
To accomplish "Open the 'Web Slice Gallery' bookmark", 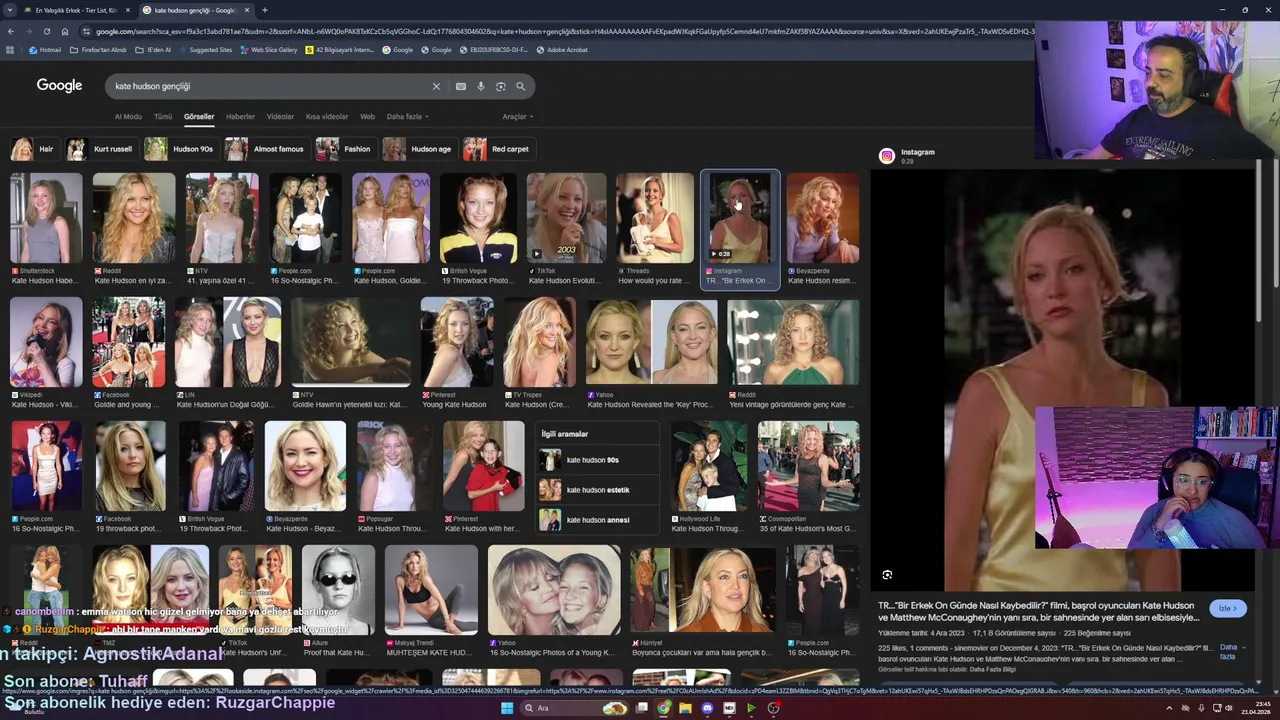I will (x=269, y=49).
